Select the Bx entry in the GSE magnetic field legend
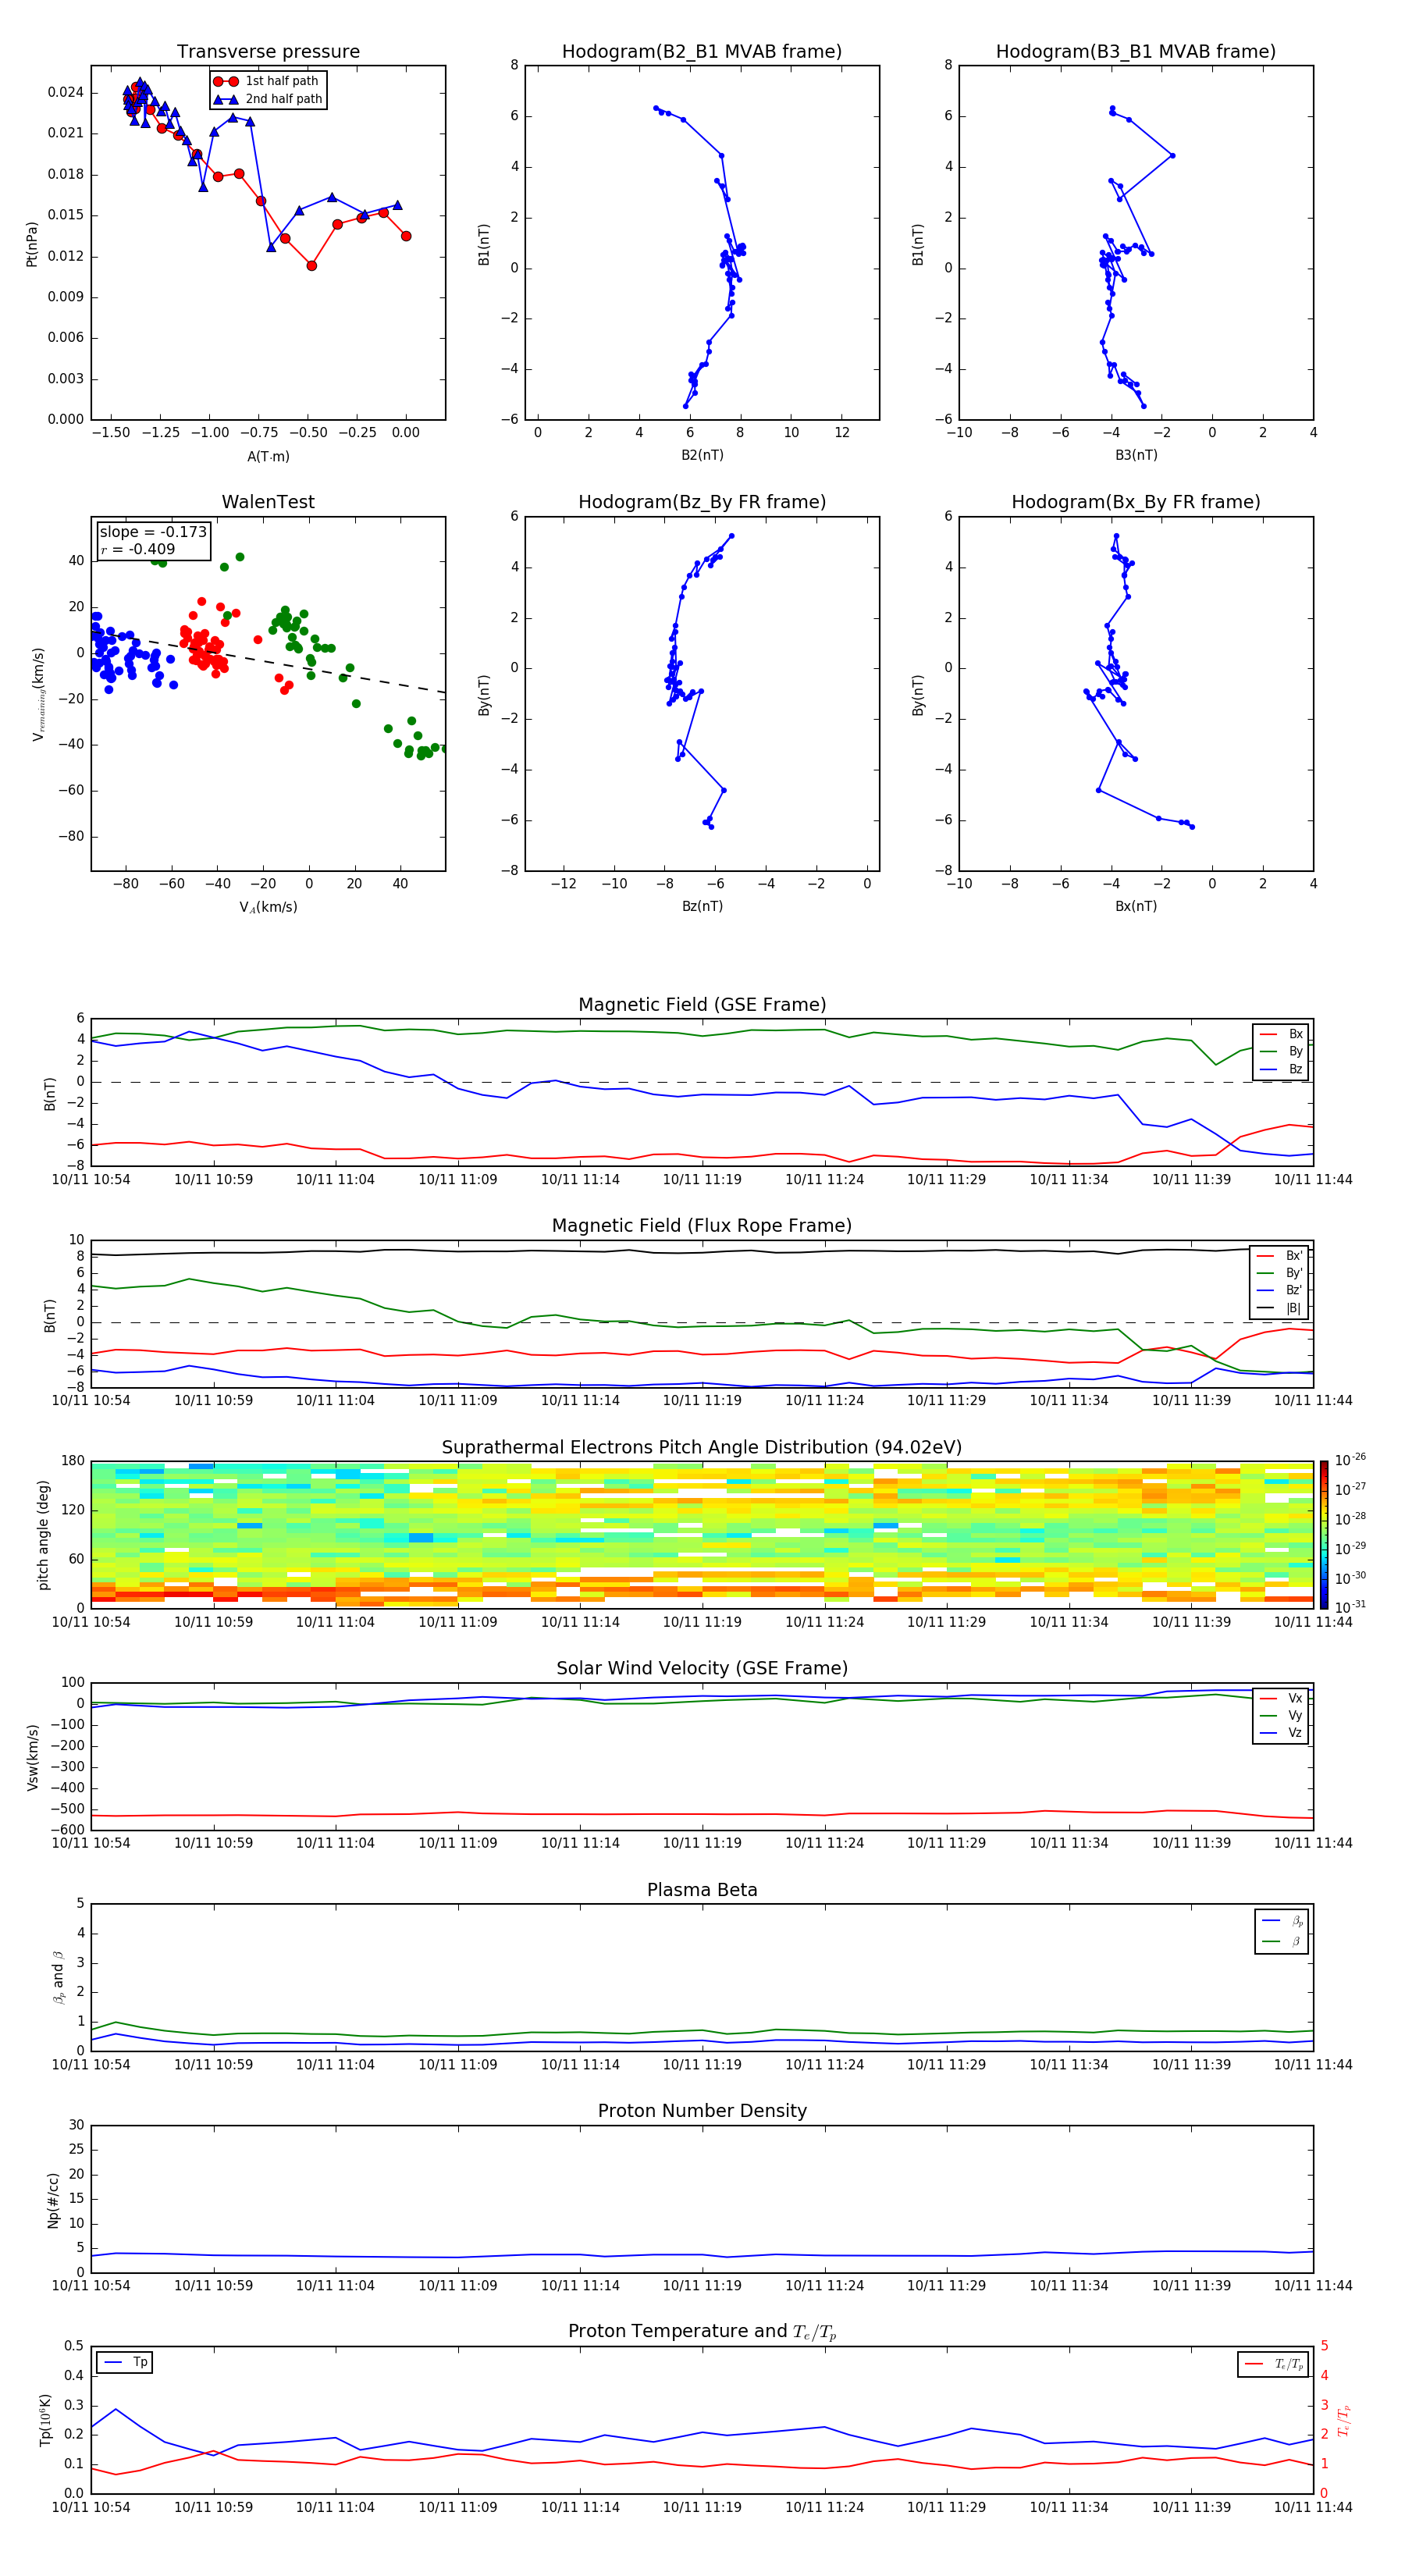Screen dimensions: 1405x2576 (x=1281, y=1034)
